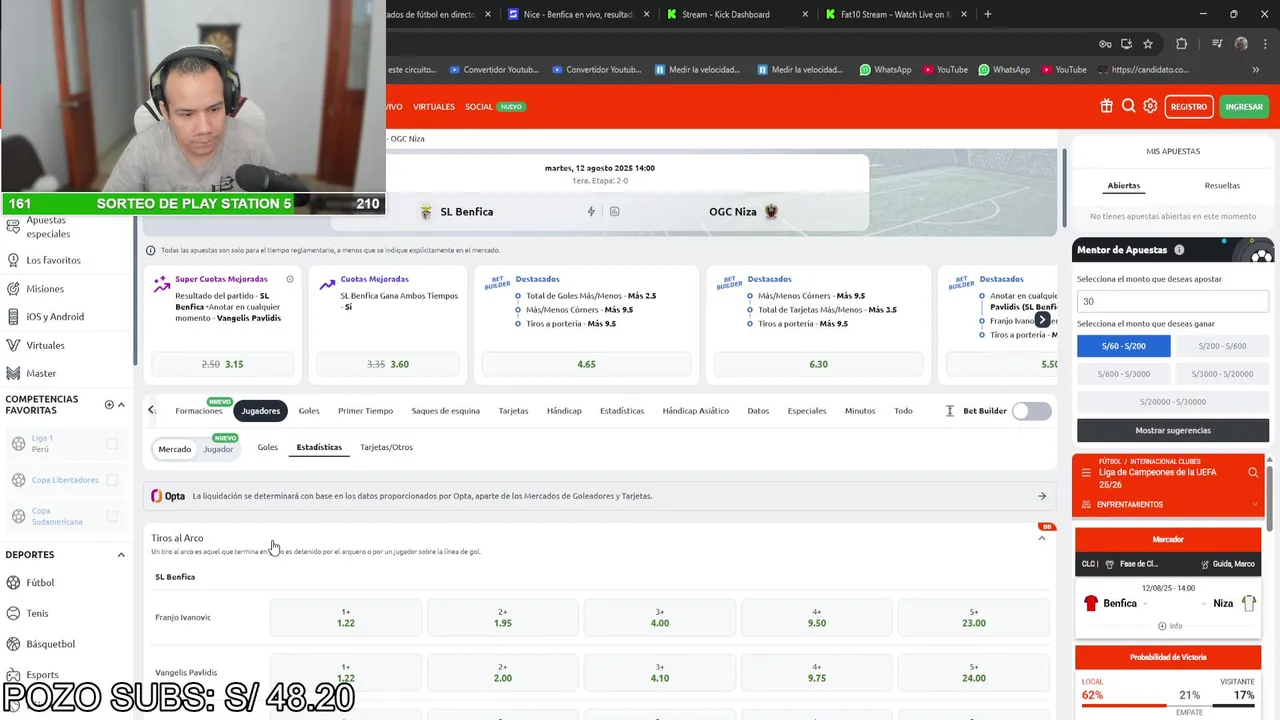This screenshot has width=1280, height=720.
Task: Open the site settings gear icon
Action: [1150, 106]
